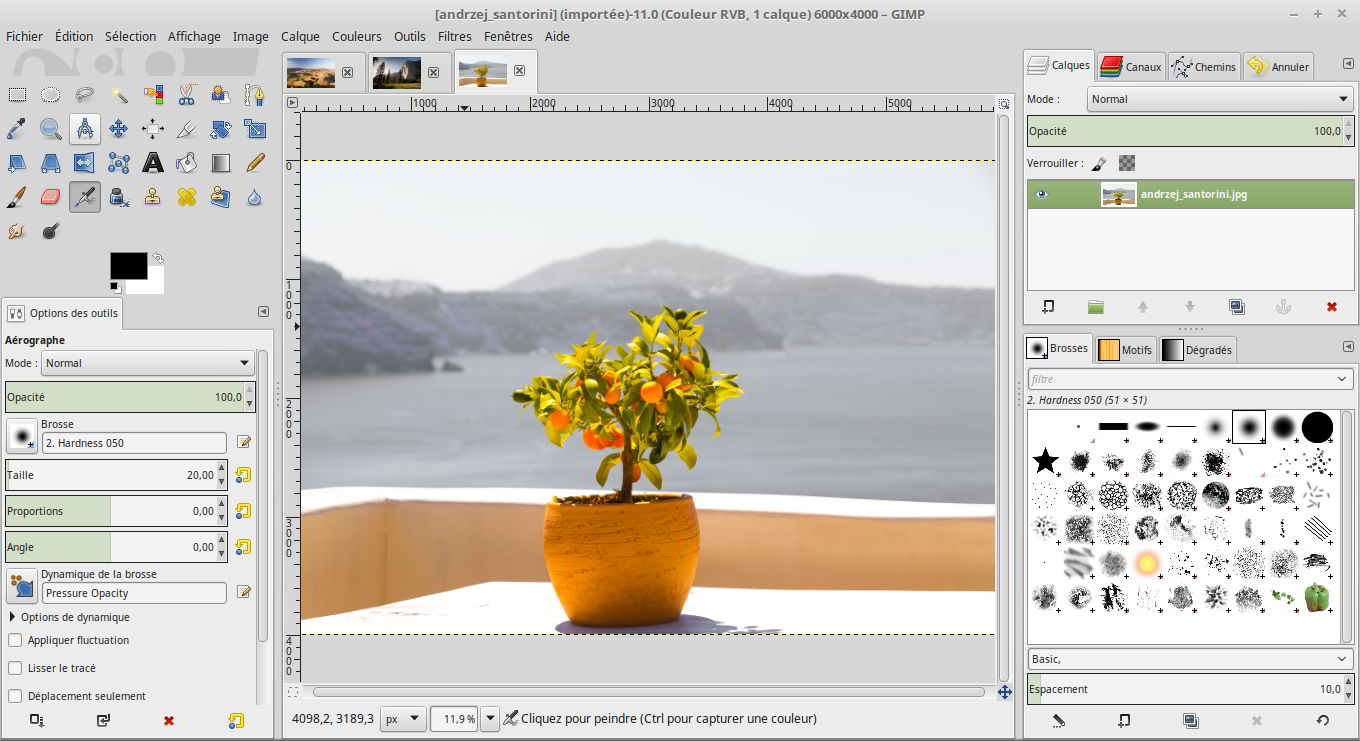Select the Scissors Select tool
The width and height of the screenshot is (1360, 741).
tap(187, 95)
